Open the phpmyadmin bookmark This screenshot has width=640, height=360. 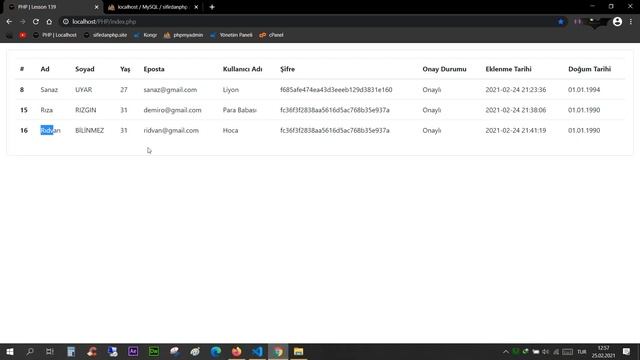click(183, 35)
